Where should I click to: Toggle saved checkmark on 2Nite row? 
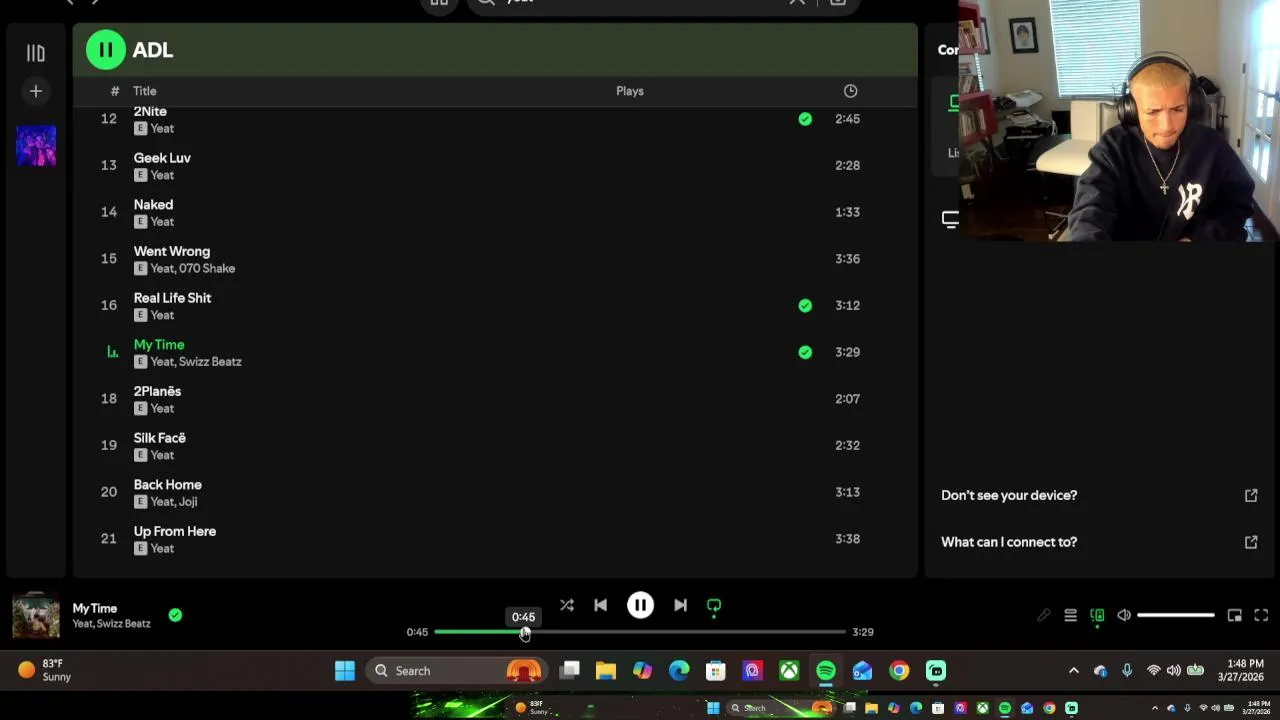(x=805, y=119)
